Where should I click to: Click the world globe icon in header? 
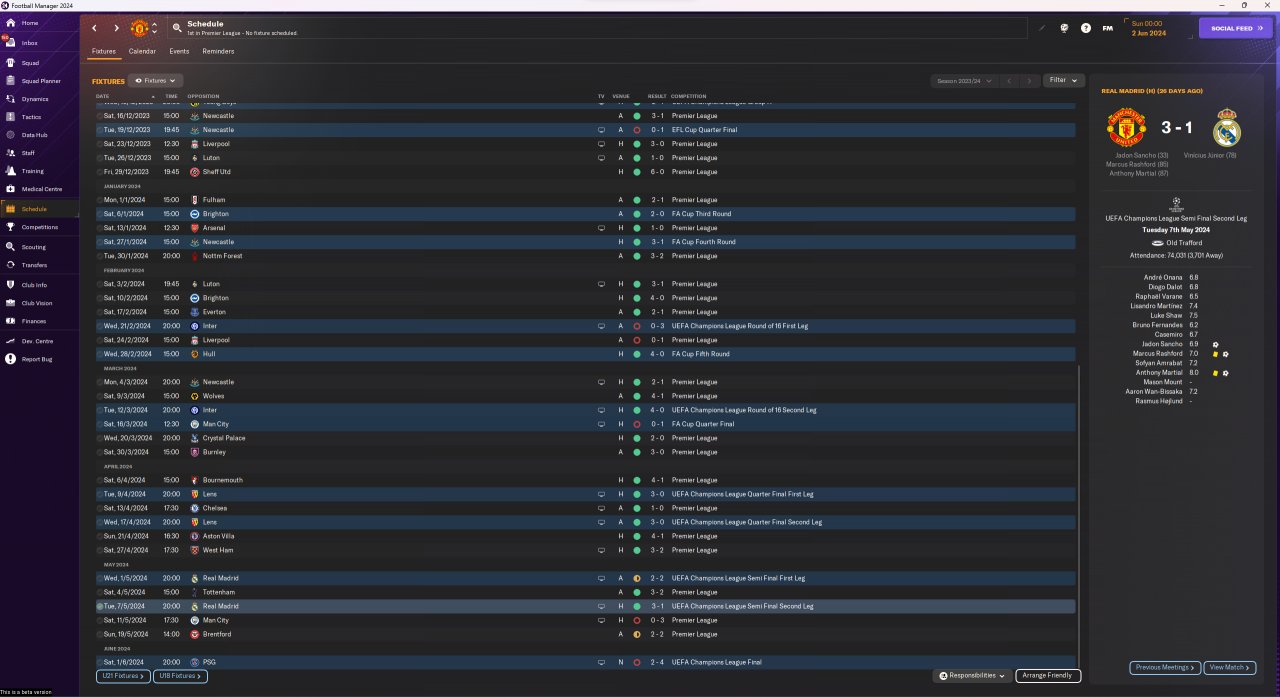tap(1064, 28)
